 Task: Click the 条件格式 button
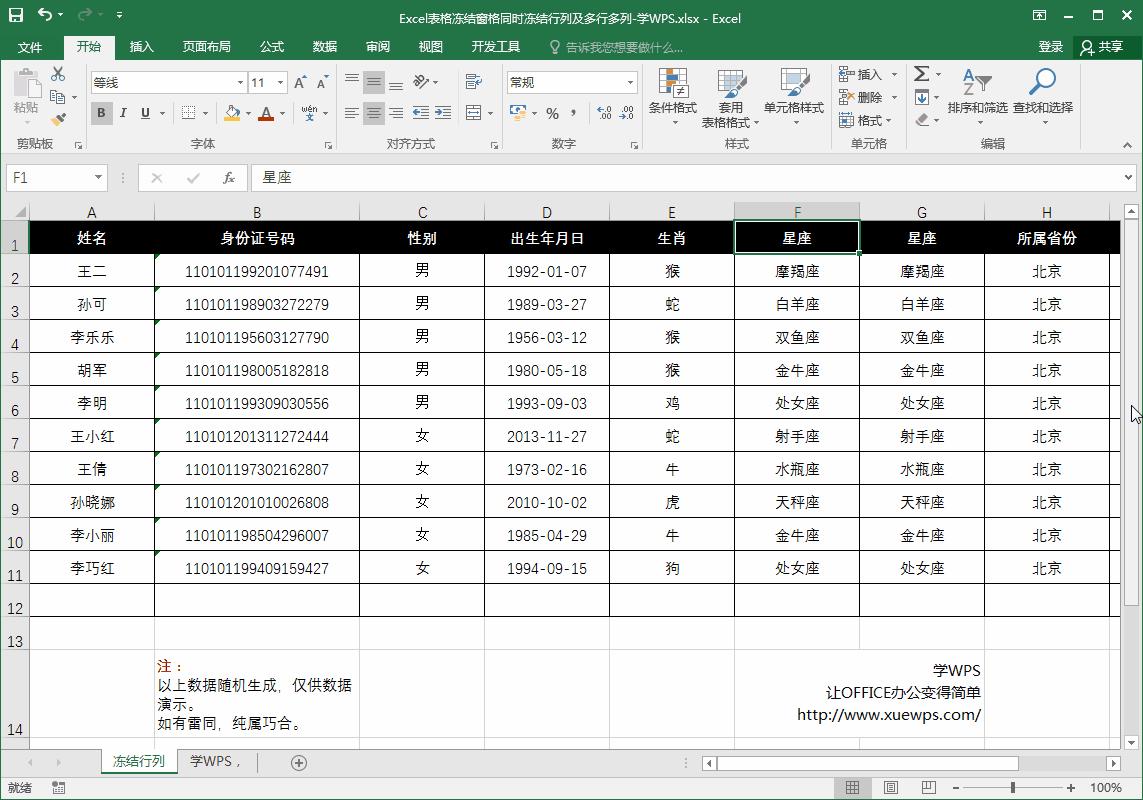click(x=672, y=97)
